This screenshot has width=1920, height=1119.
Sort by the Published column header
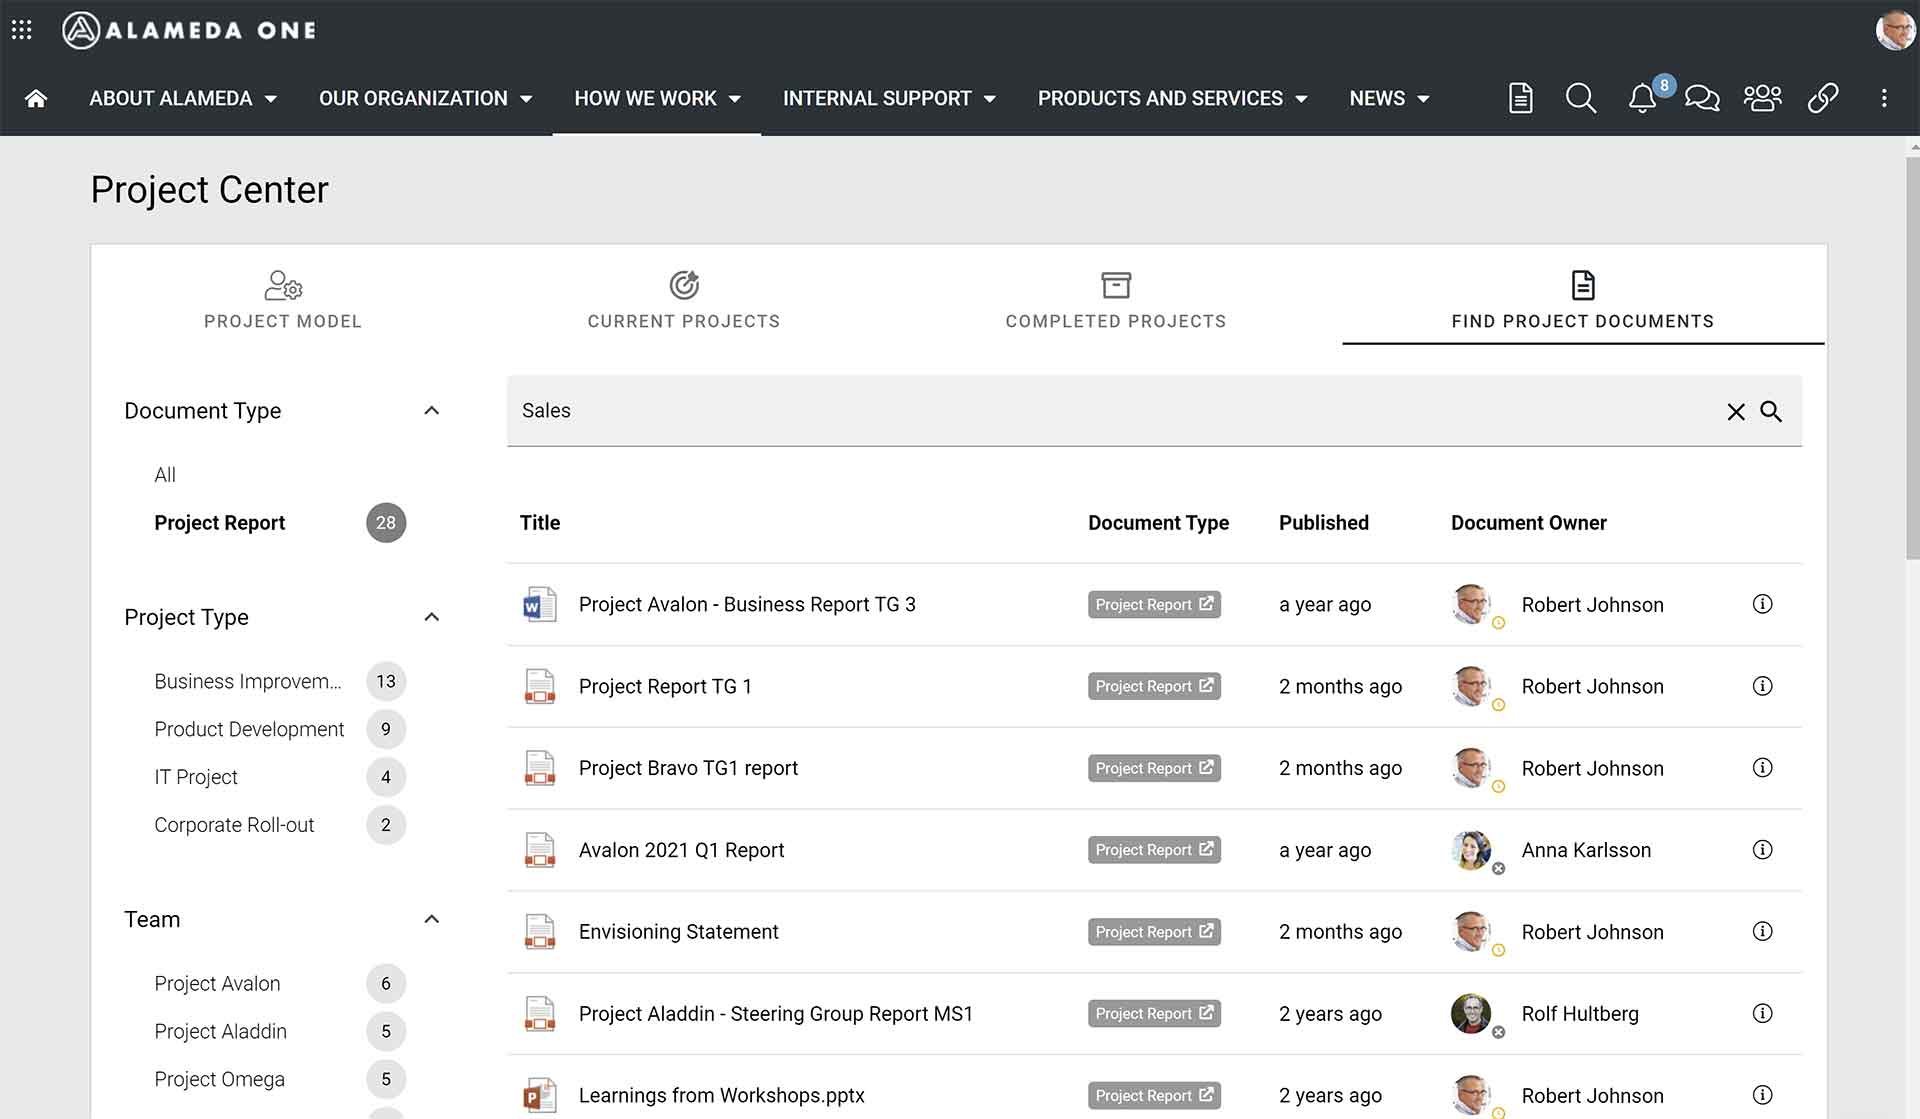click(x=1323, y=523)
